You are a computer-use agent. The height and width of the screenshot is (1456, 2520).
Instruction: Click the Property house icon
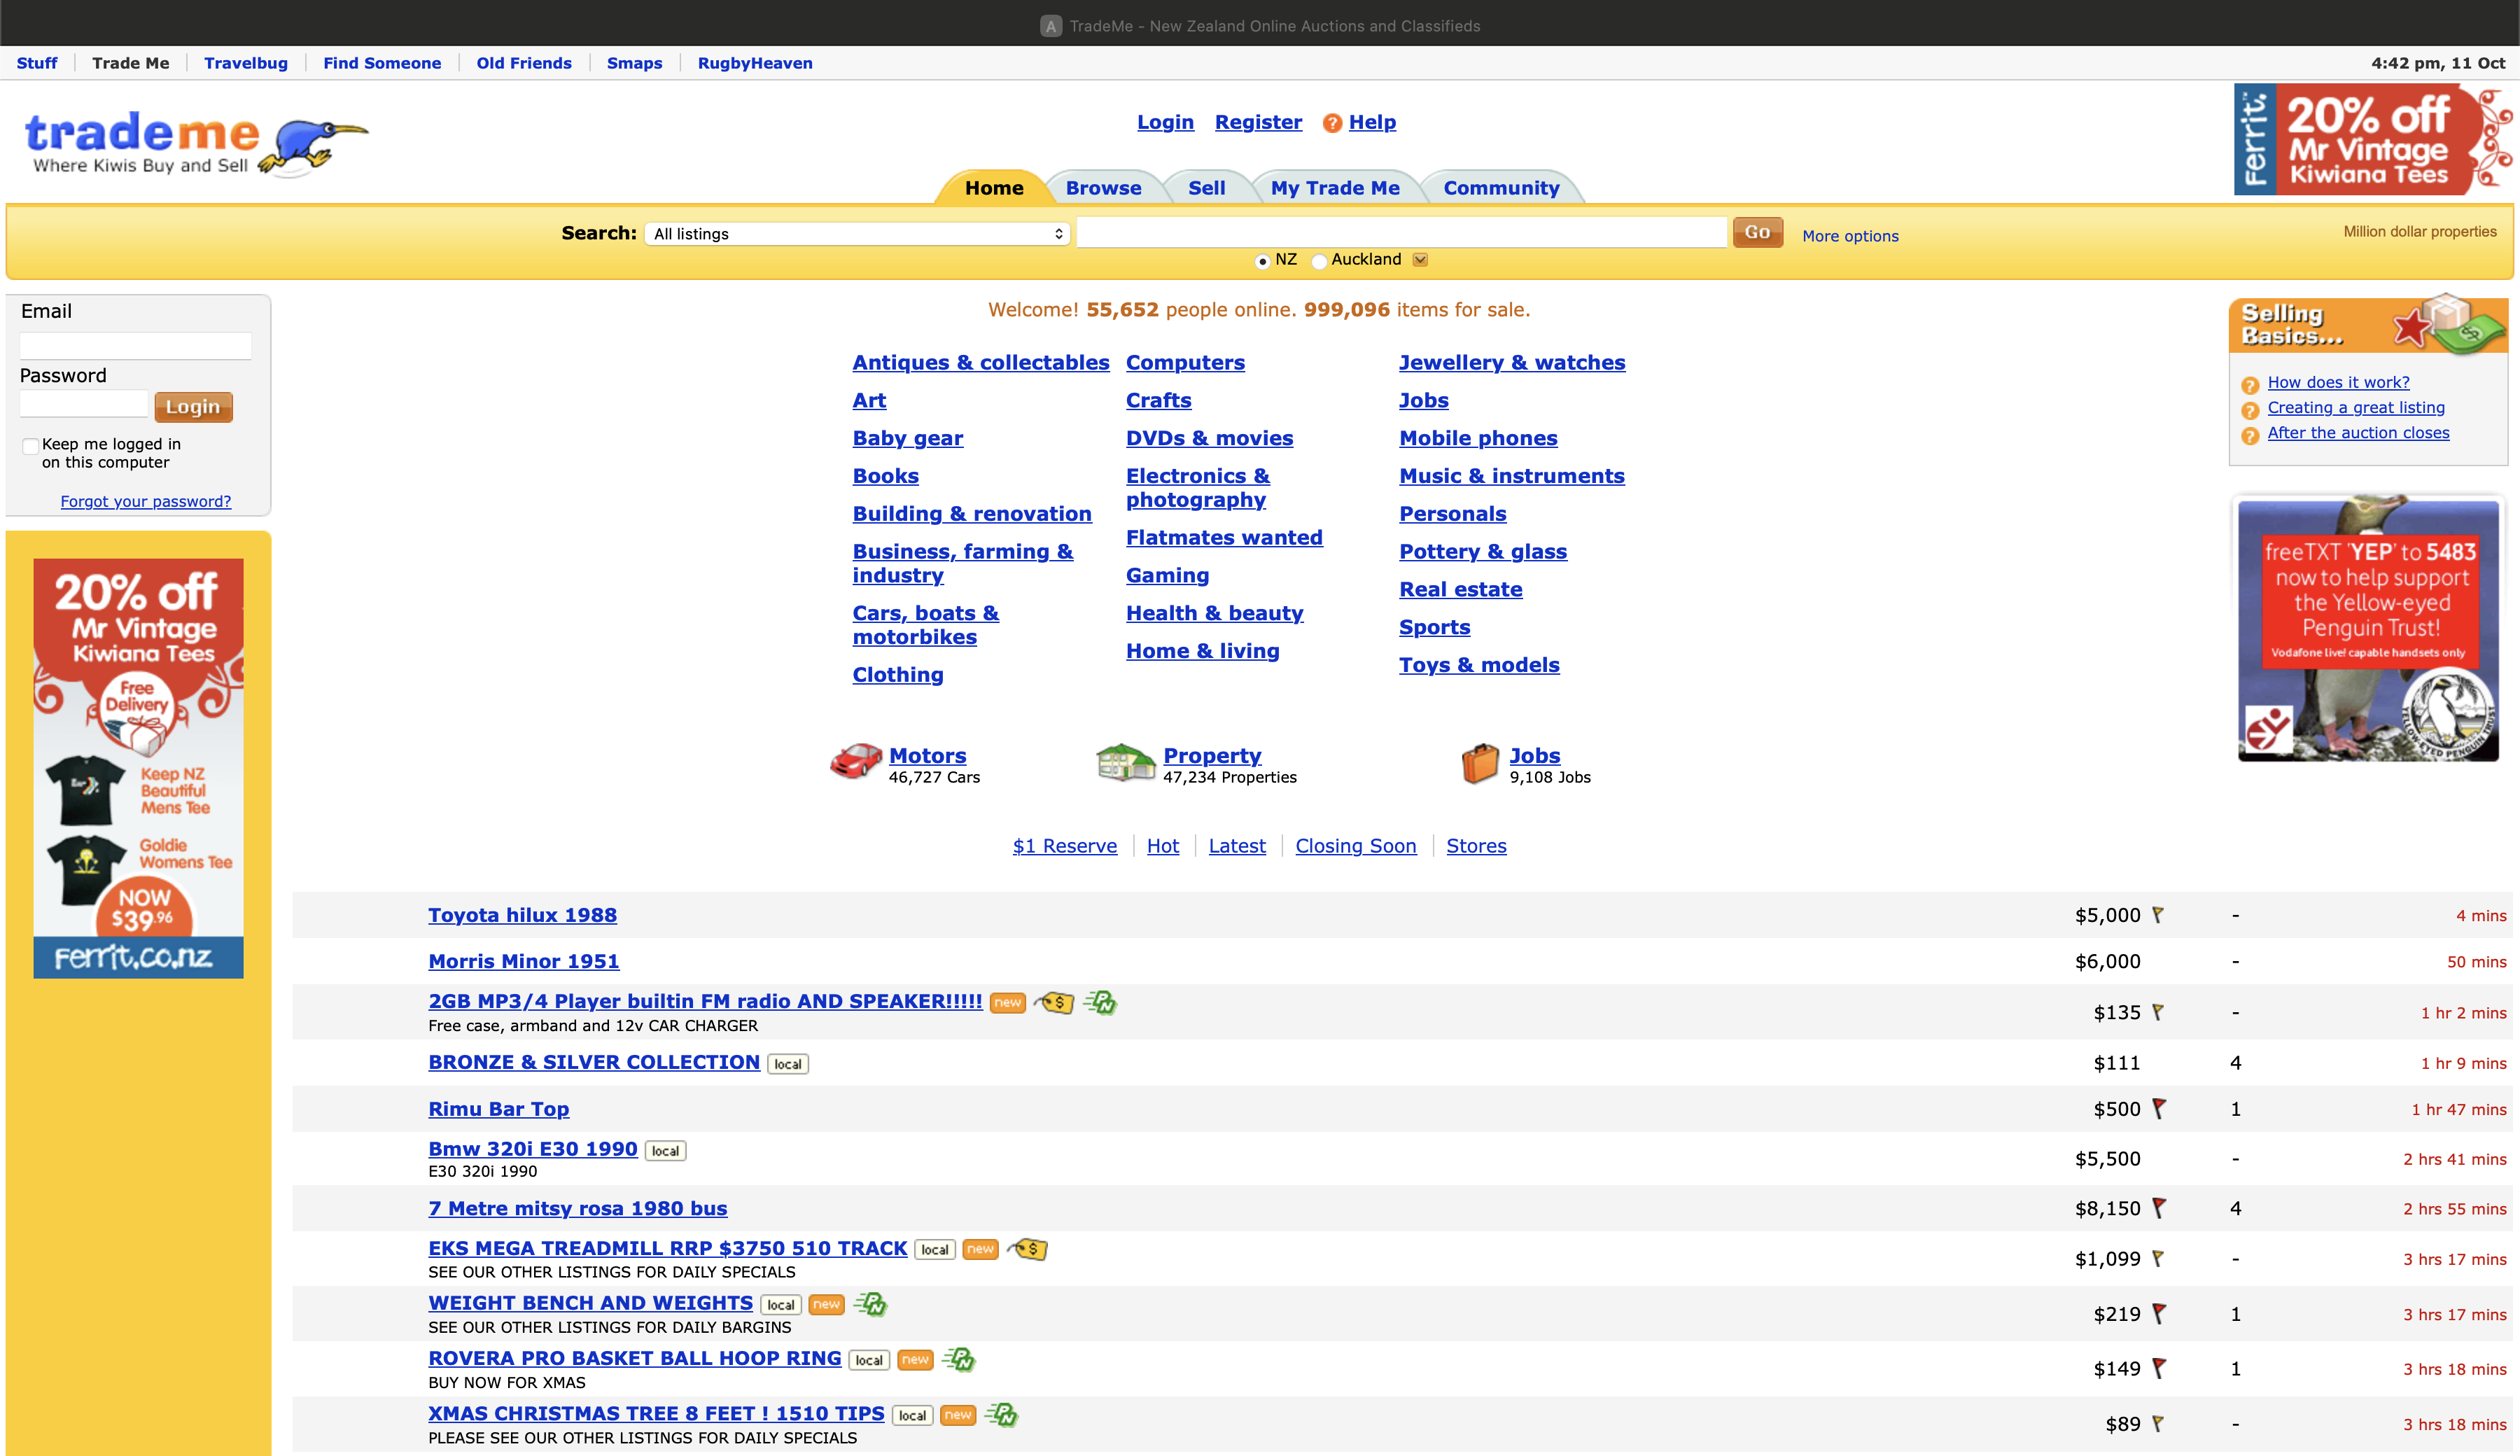[1125, 762]
